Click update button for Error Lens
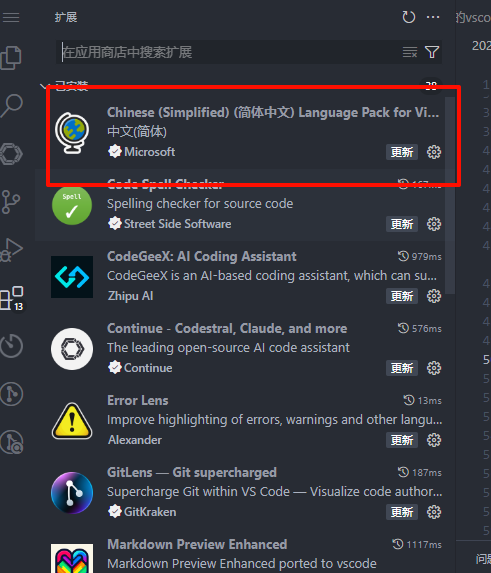 pos(402,440)
